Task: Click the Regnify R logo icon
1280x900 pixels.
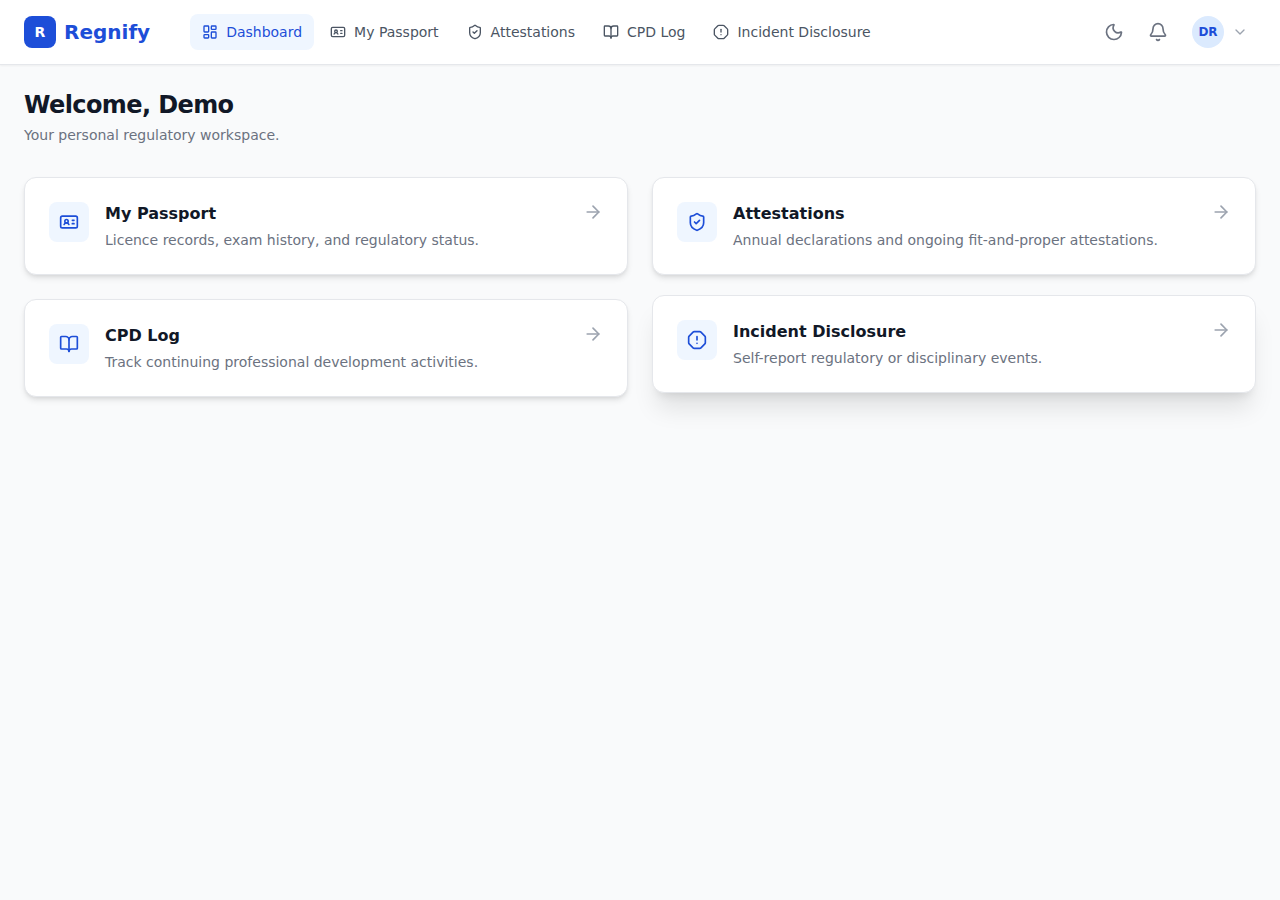Action: point(40,32)
